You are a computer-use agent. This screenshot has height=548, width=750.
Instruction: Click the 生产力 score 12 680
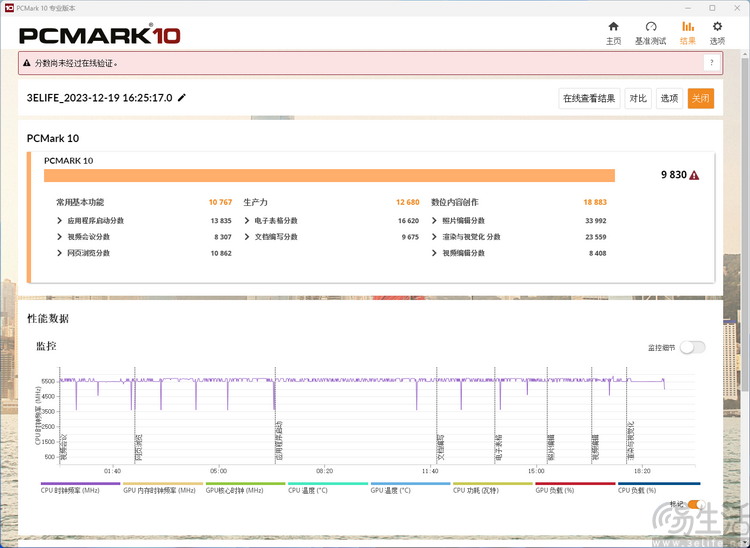(x=408, y=202)
